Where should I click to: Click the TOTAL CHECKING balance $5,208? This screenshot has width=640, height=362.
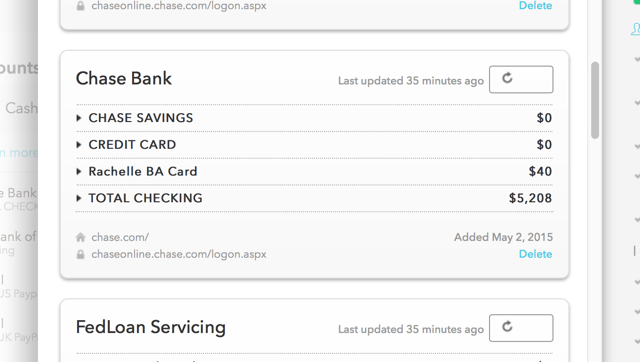530,198
